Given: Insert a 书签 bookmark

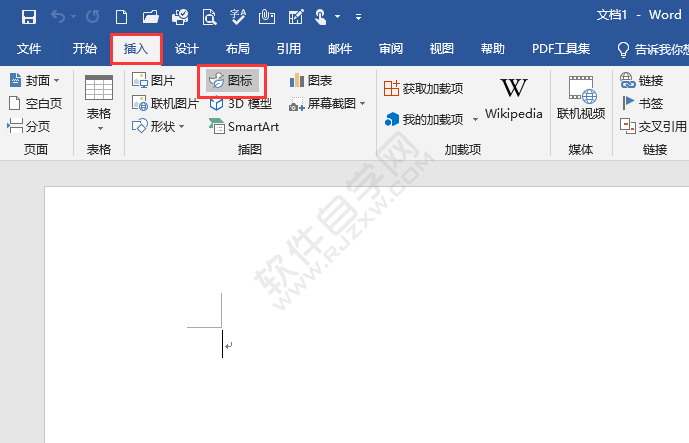Looking at the screenshot, I should 642,103.
